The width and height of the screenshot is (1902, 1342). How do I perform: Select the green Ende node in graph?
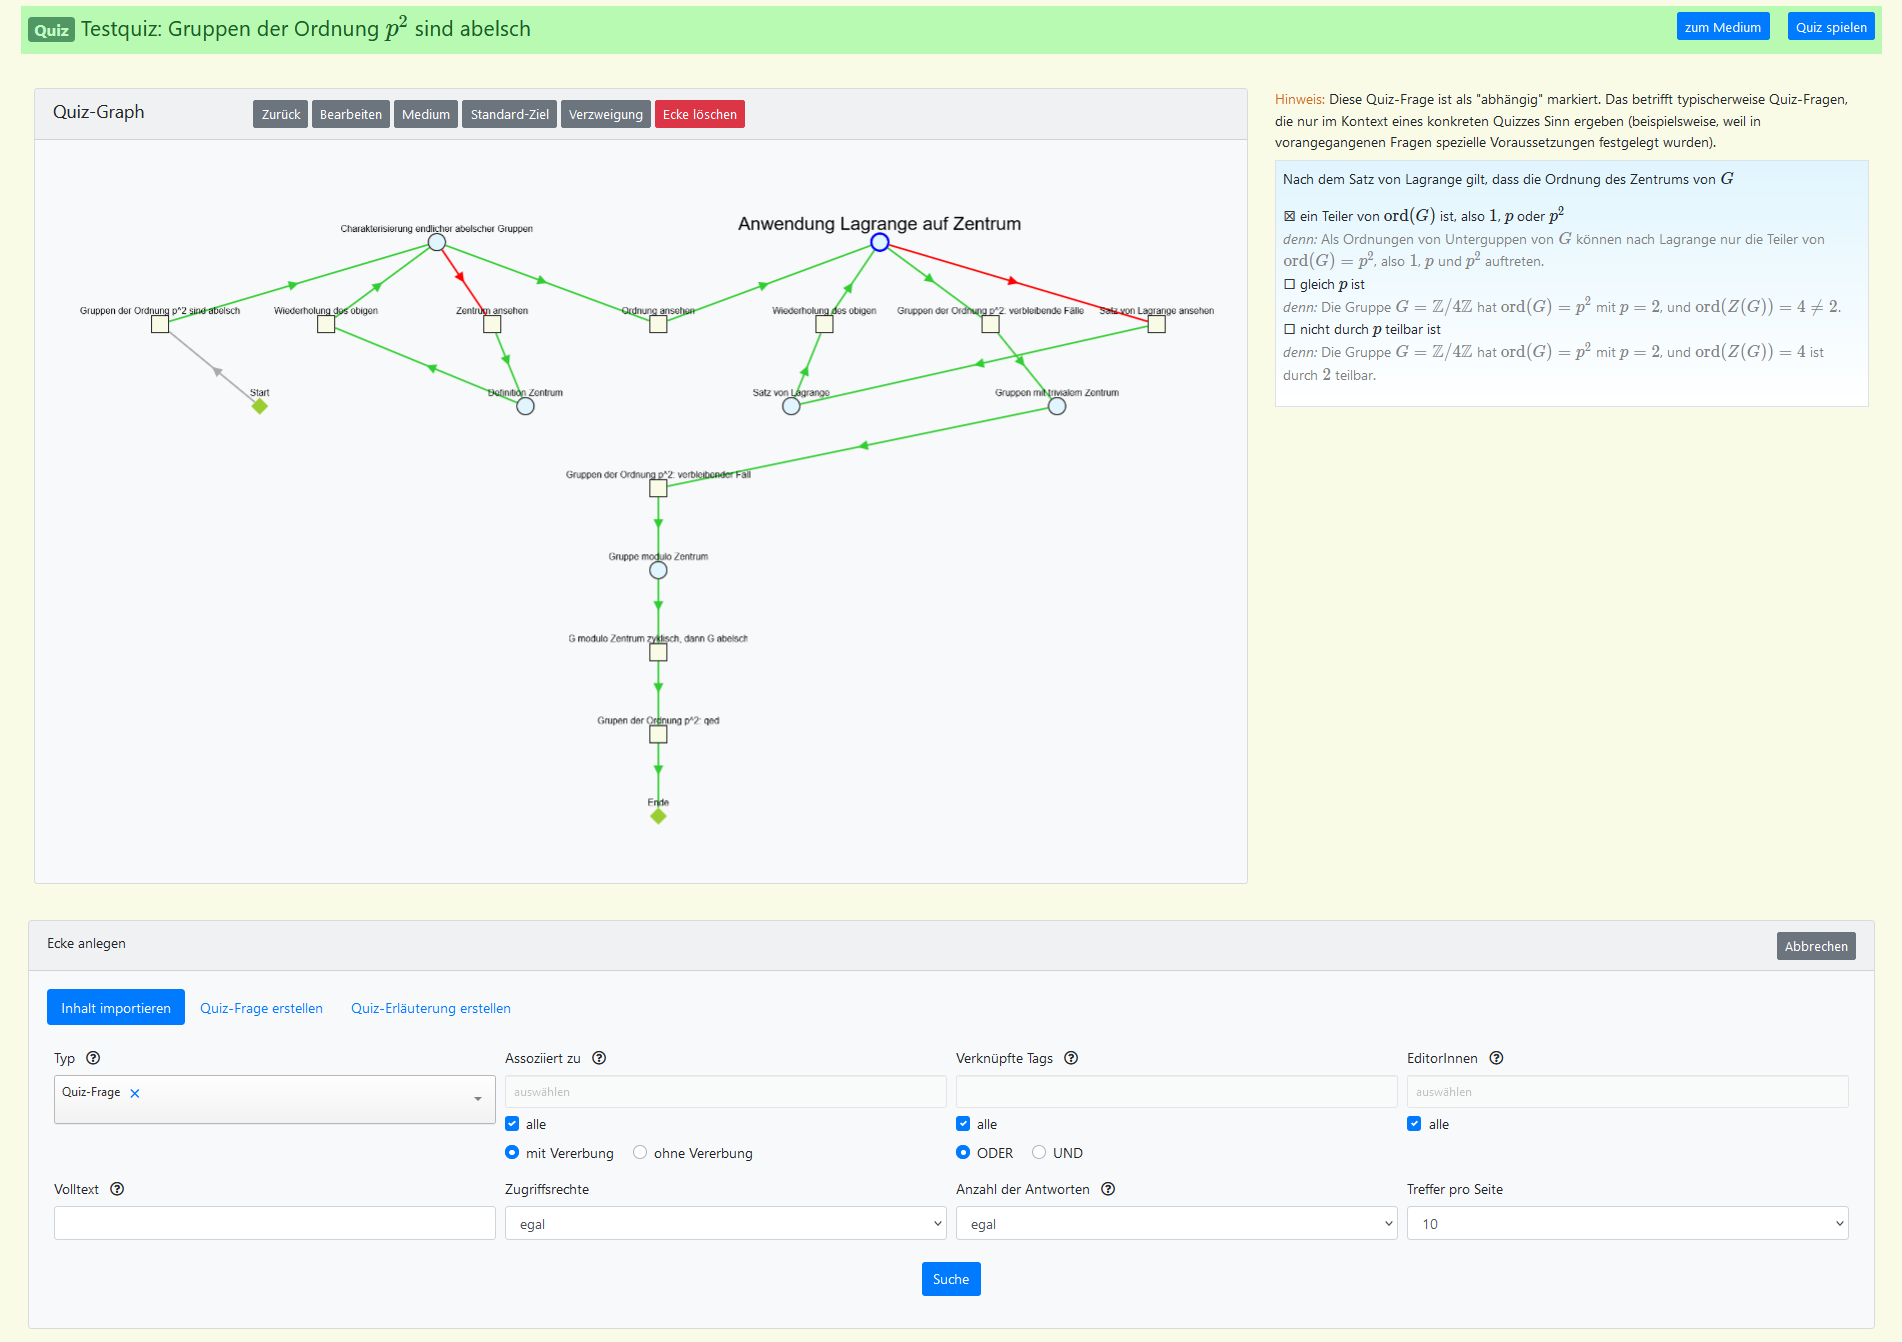click(658, 816)
